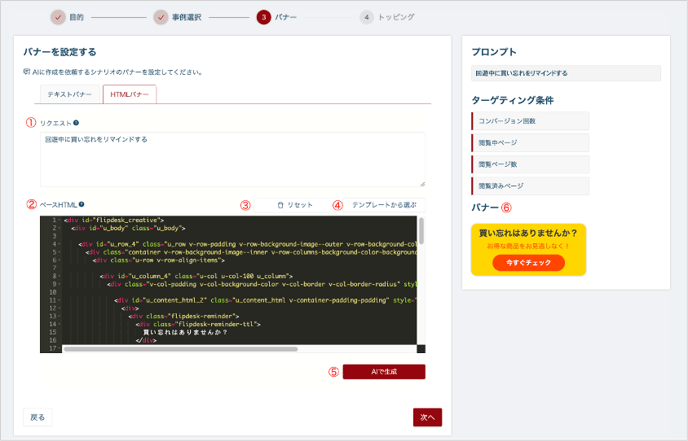Click the トッピング step label
The width and height of the screenshot is (688, 441).
(396, 18)
